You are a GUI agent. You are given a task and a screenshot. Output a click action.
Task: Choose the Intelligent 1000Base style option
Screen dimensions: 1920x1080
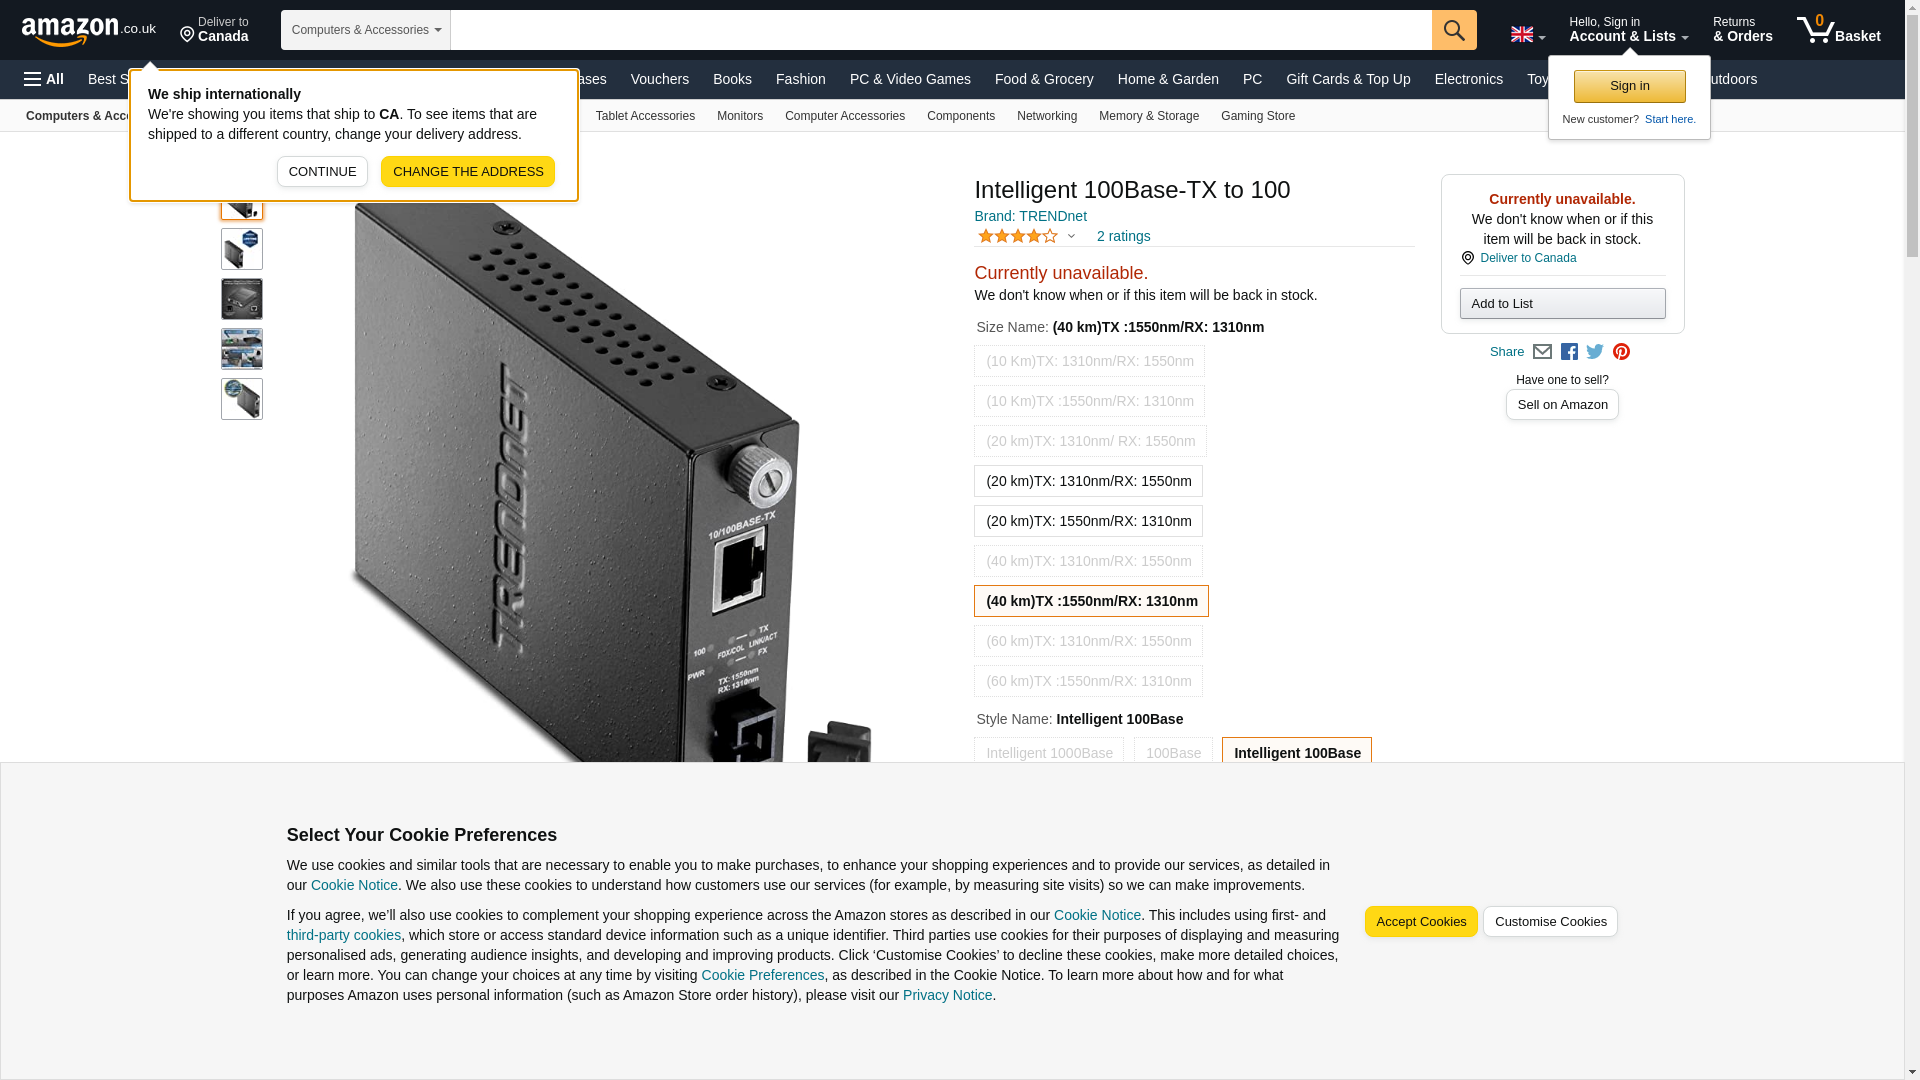click(1049, 753)
